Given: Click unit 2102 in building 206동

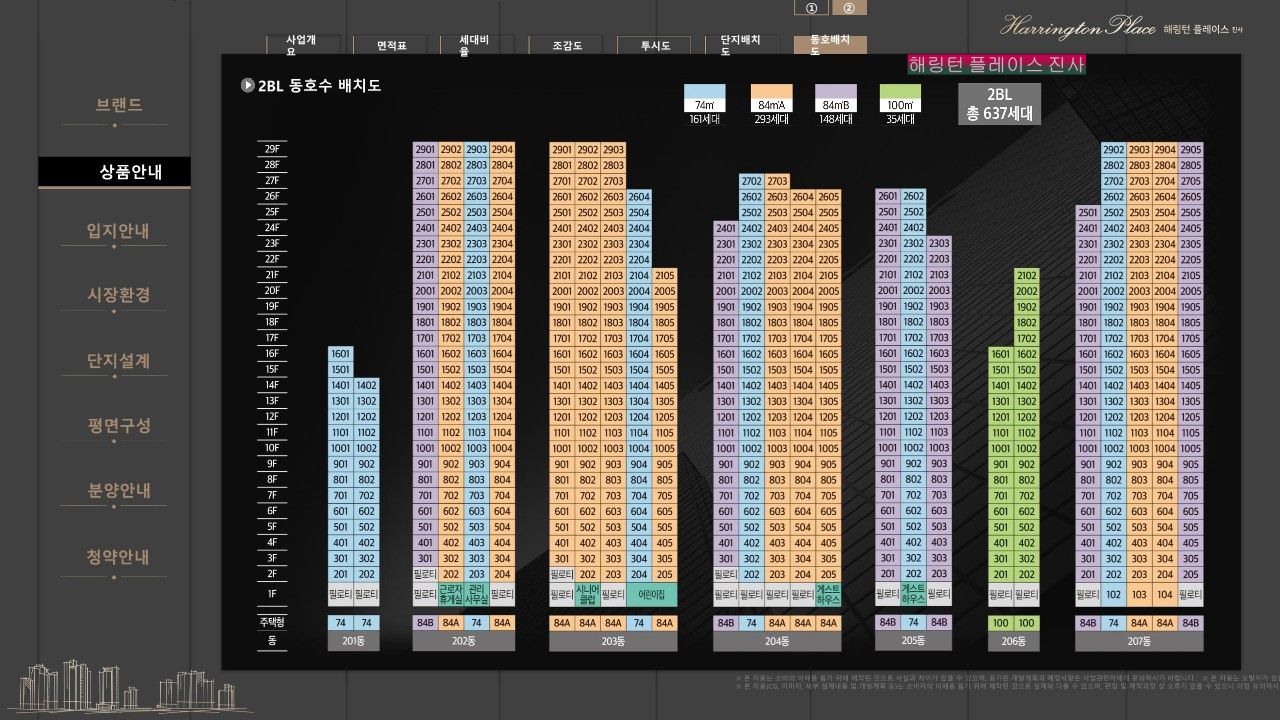Looking at the screenshot, I should (x=1026, y=275).
